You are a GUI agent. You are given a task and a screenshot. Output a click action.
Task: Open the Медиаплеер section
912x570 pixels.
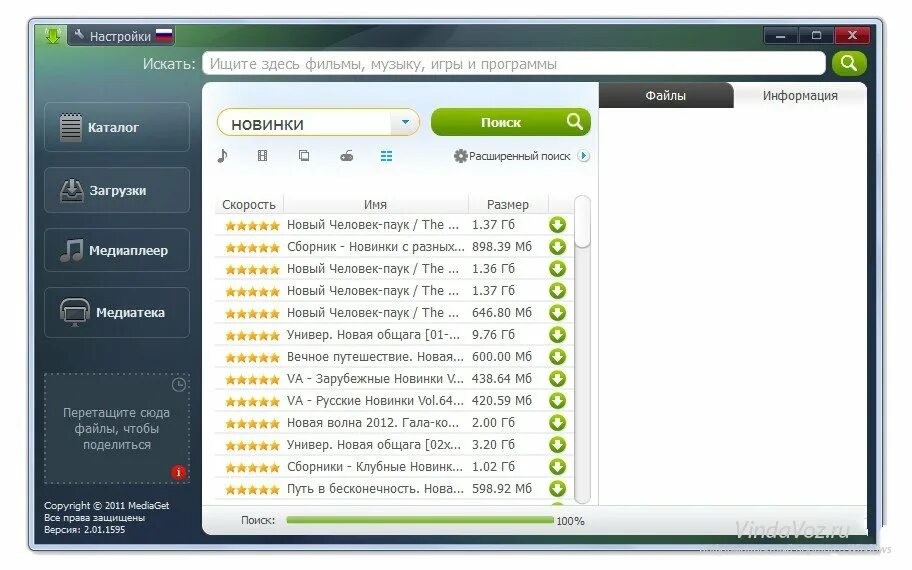(117, 250)
